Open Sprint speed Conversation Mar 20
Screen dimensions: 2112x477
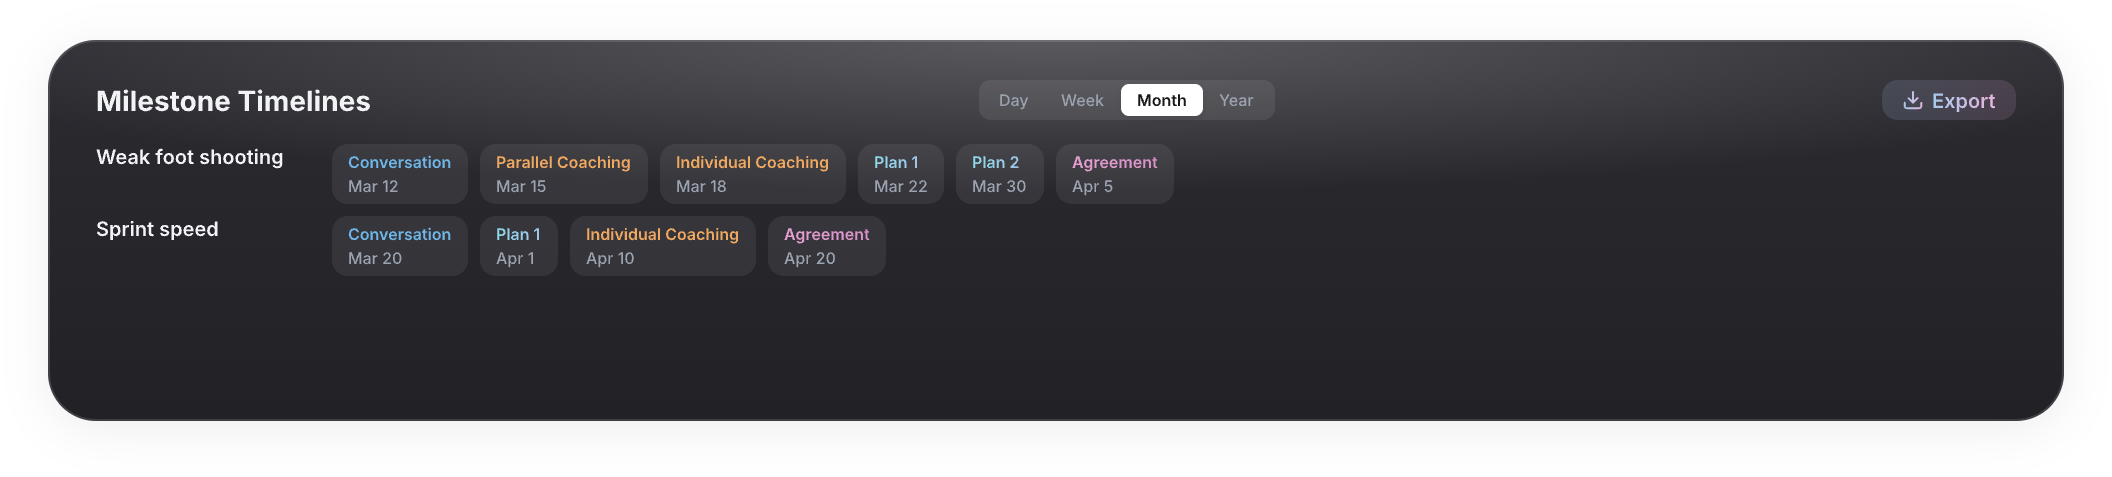pos(399,246)
